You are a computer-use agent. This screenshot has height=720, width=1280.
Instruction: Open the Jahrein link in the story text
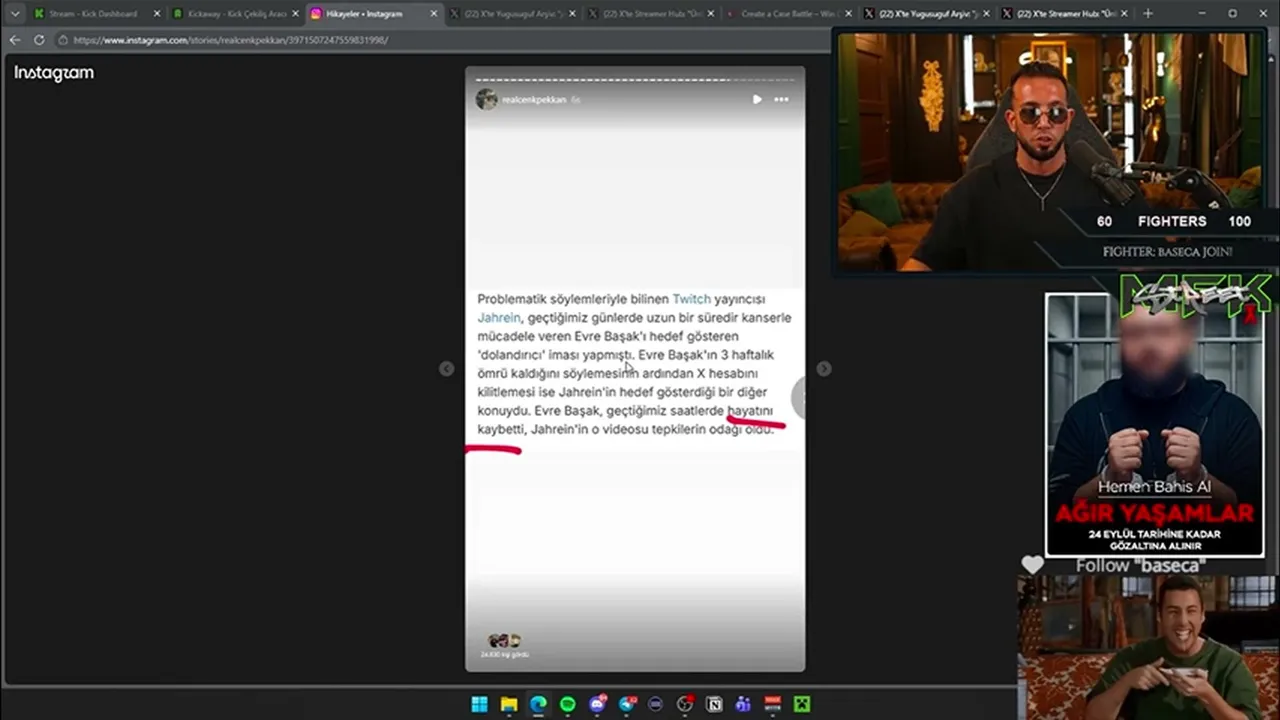click(x=499, y=318)
